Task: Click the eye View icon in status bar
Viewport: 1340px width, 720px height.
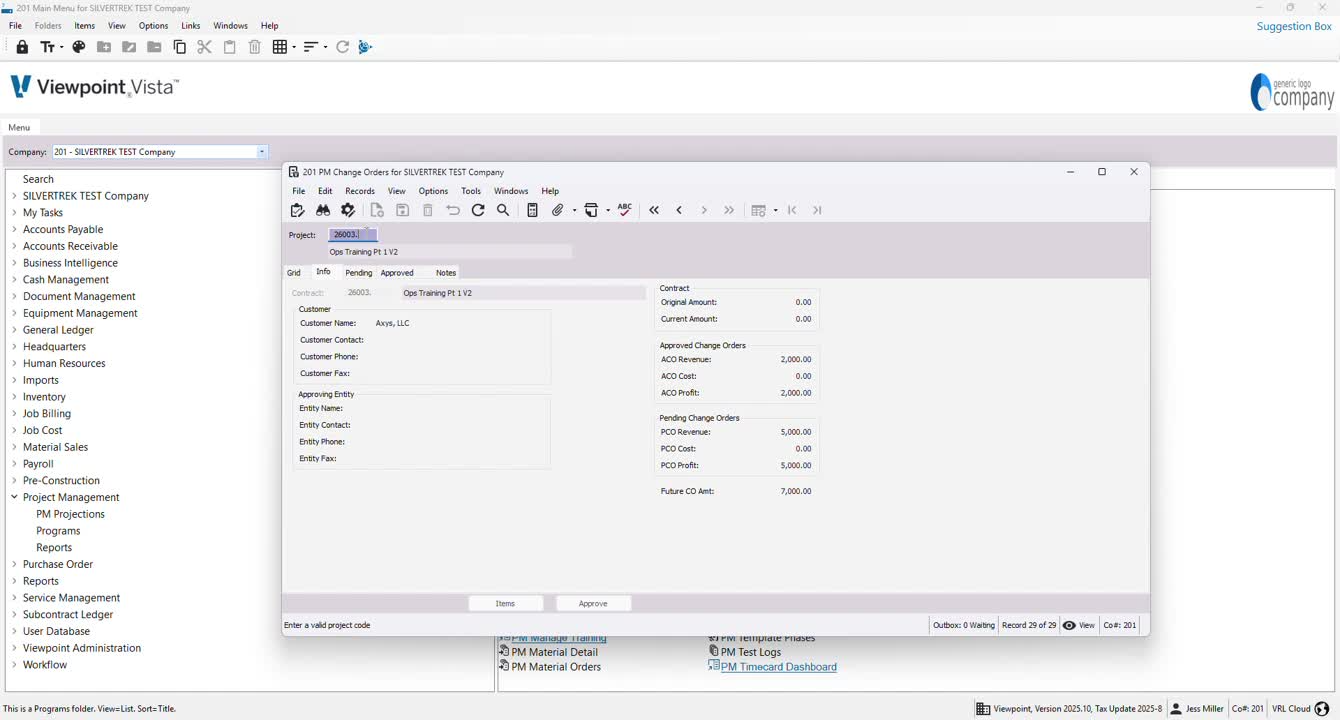Action: point(1069,625)
